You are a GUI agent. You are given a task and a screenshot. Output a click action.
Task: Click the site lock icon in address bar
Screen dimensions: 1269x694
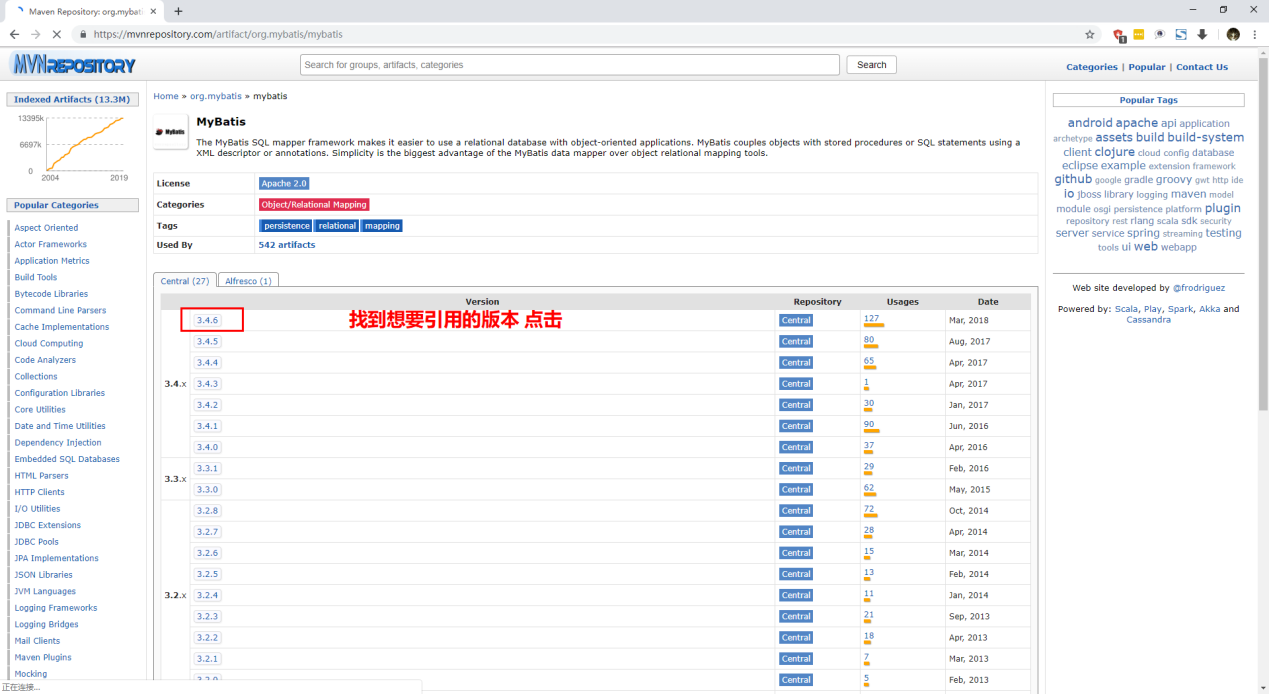pos(83,34)
